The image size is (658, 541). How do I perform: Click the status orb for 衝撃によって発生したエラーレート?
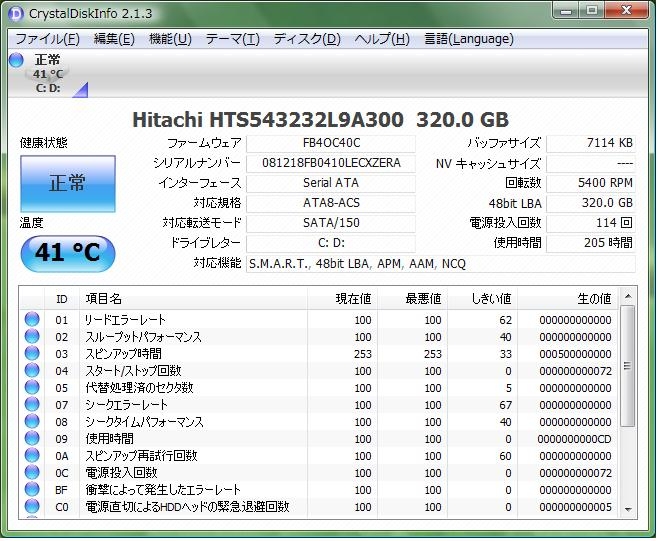(32, 490)
